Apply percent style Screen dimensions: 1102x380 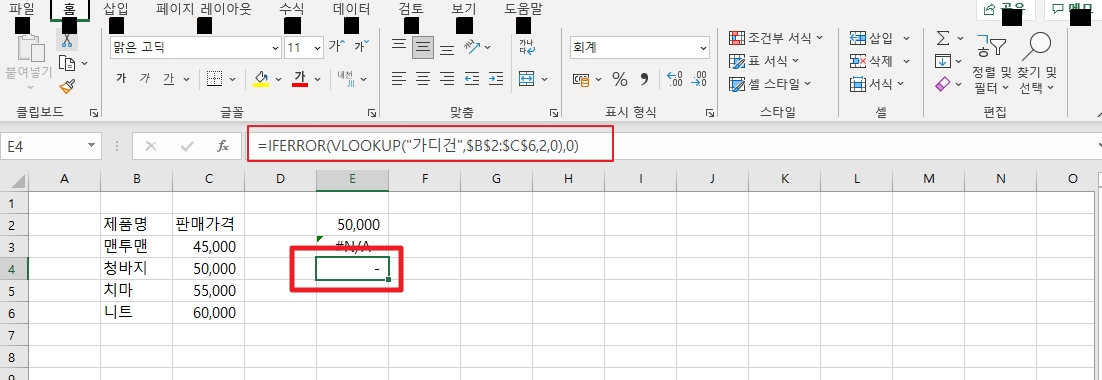(620, 79)
